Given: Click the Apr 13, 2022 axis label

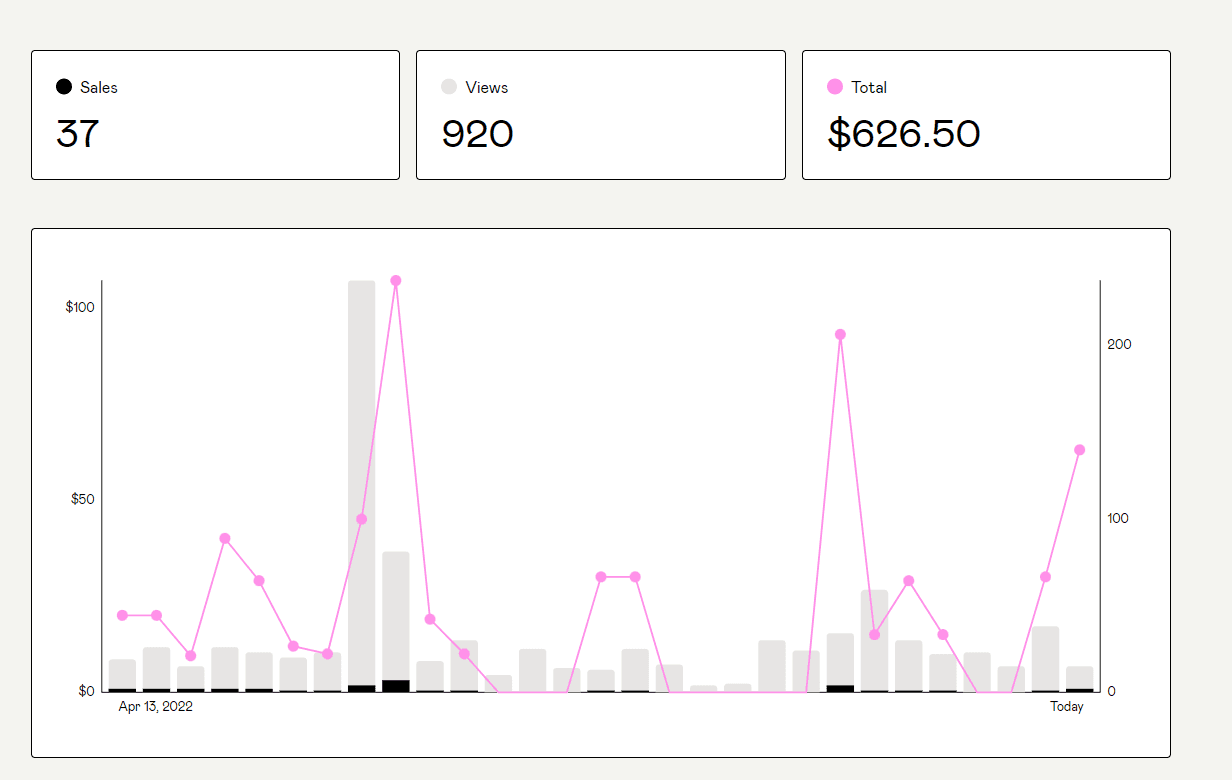Looking at the screenshot, I should click(156, 707).
